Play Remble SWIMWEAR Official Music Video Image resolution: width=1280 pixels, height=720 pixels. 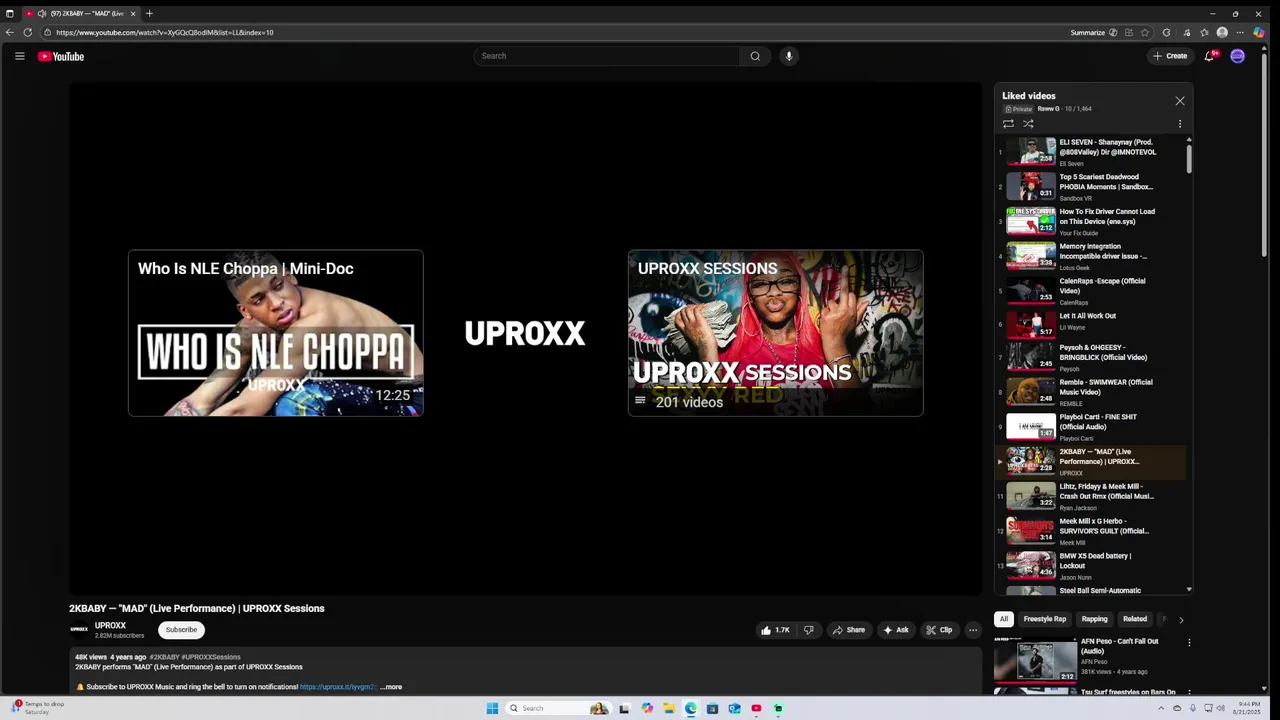coord(1091,393)
